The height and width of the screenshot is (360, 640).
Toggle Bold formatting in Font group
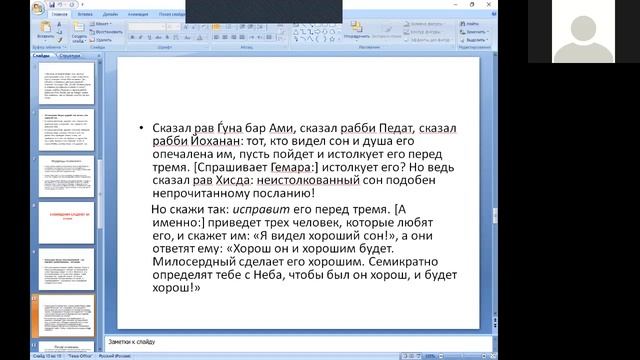coord(132,37)
